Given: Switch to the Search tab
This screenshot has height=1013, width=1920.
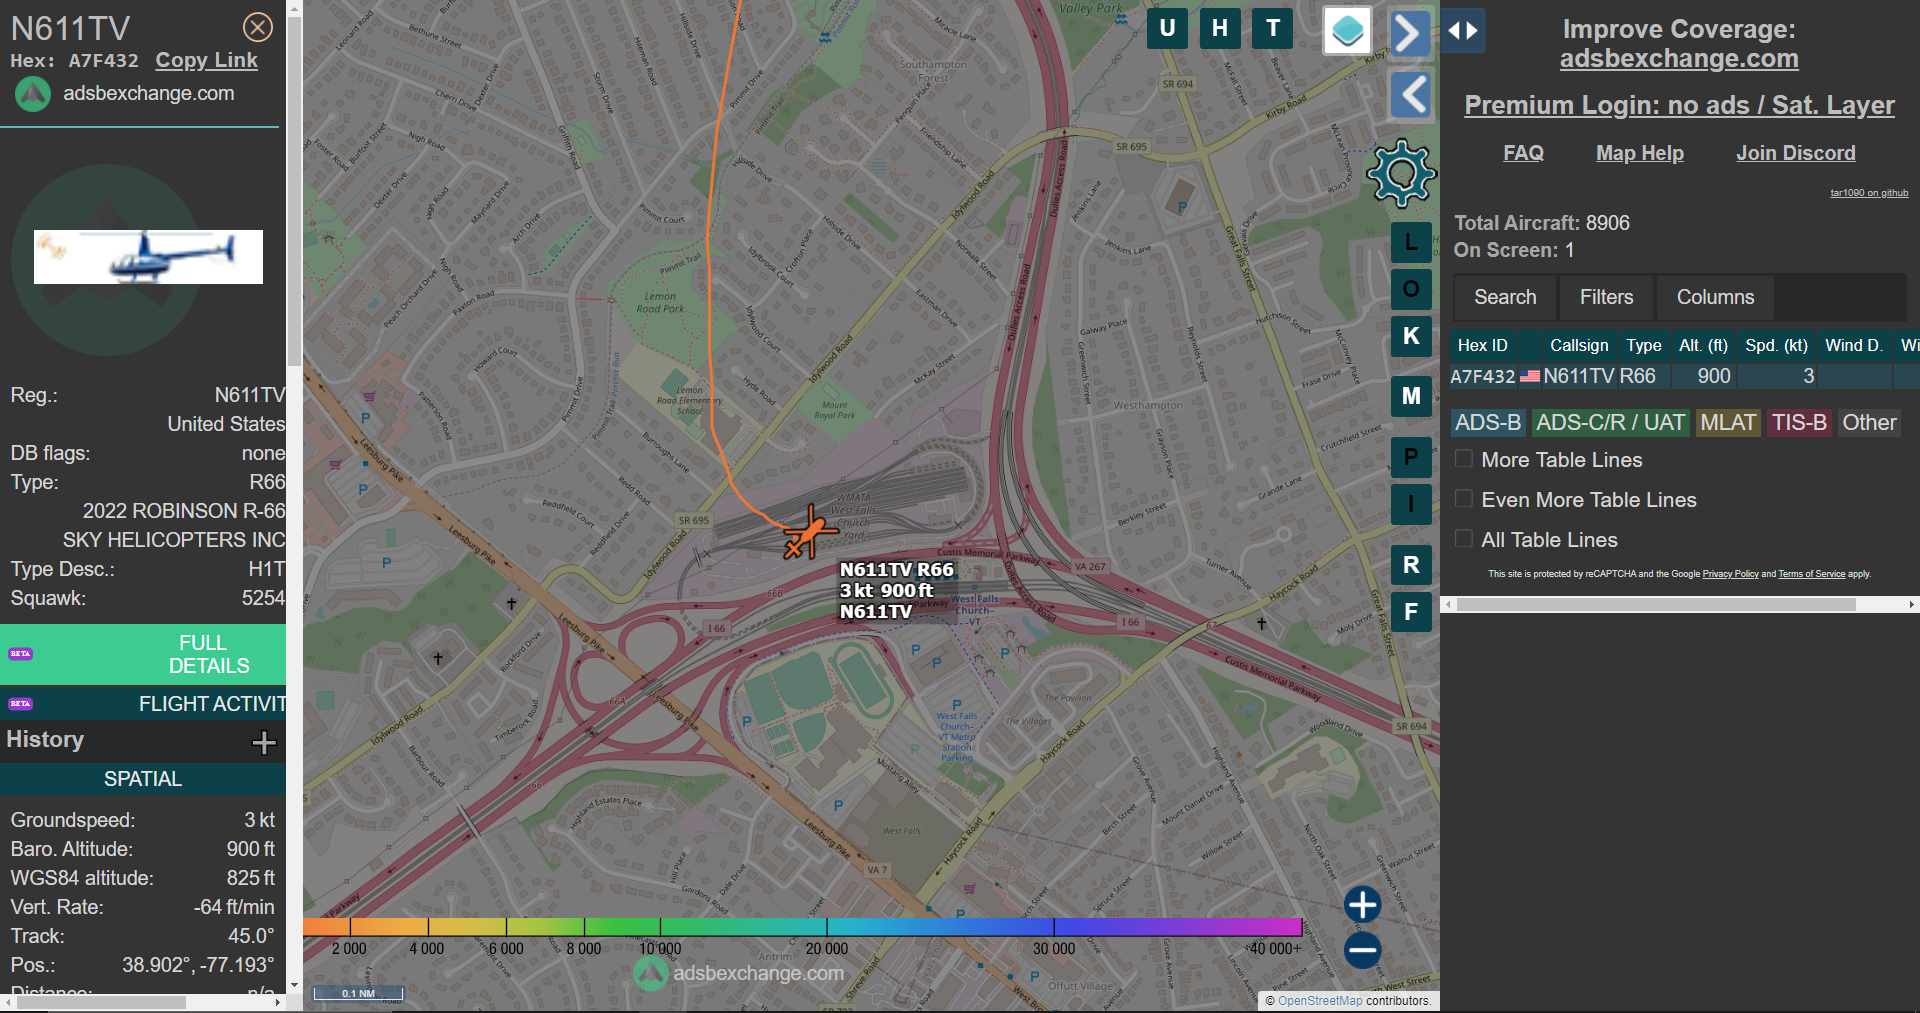Looking at the screenshot, I should pyautogui.click(x=1505, y=297).
